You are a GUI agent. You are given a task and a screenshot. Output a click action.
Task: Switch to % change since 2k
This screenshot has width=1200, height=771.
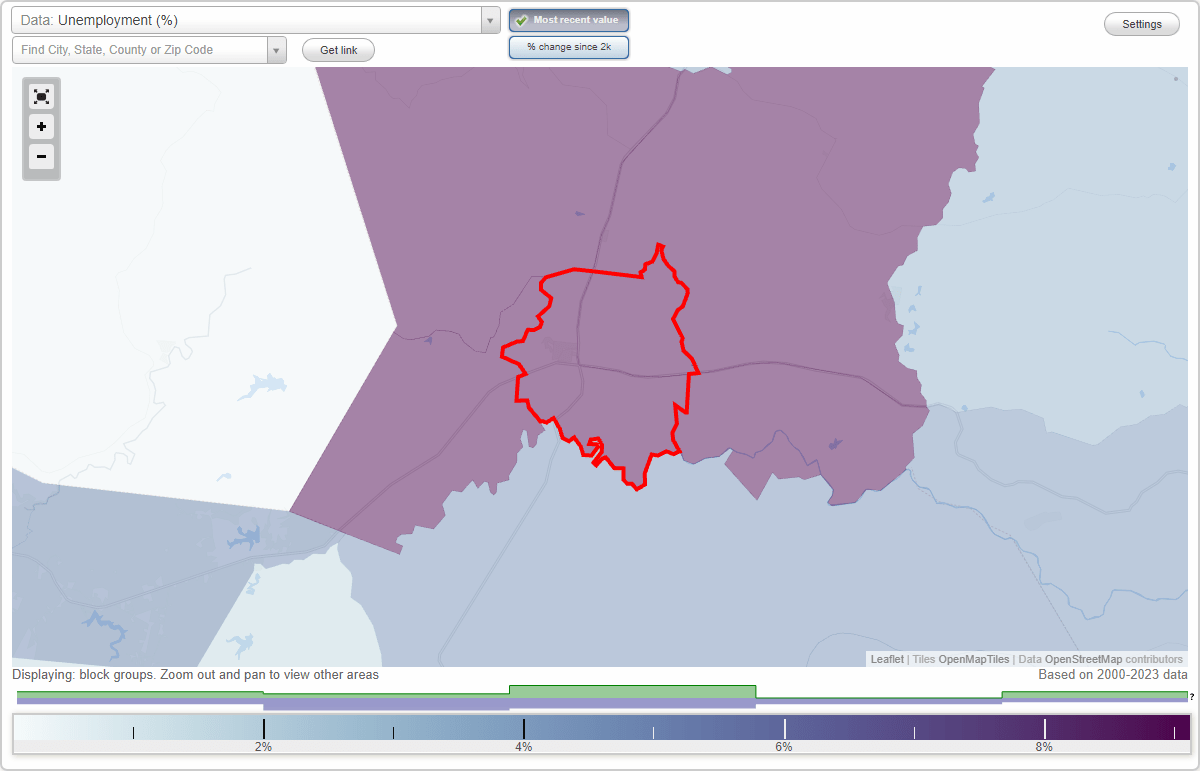(569, 47)
